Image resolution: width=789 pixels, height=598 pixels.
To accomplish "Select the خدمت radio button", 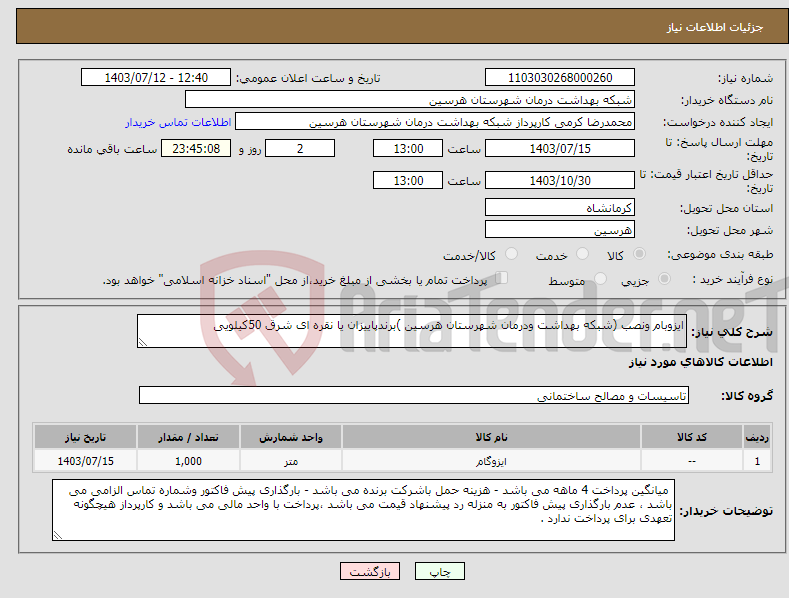I will [582, 254].
